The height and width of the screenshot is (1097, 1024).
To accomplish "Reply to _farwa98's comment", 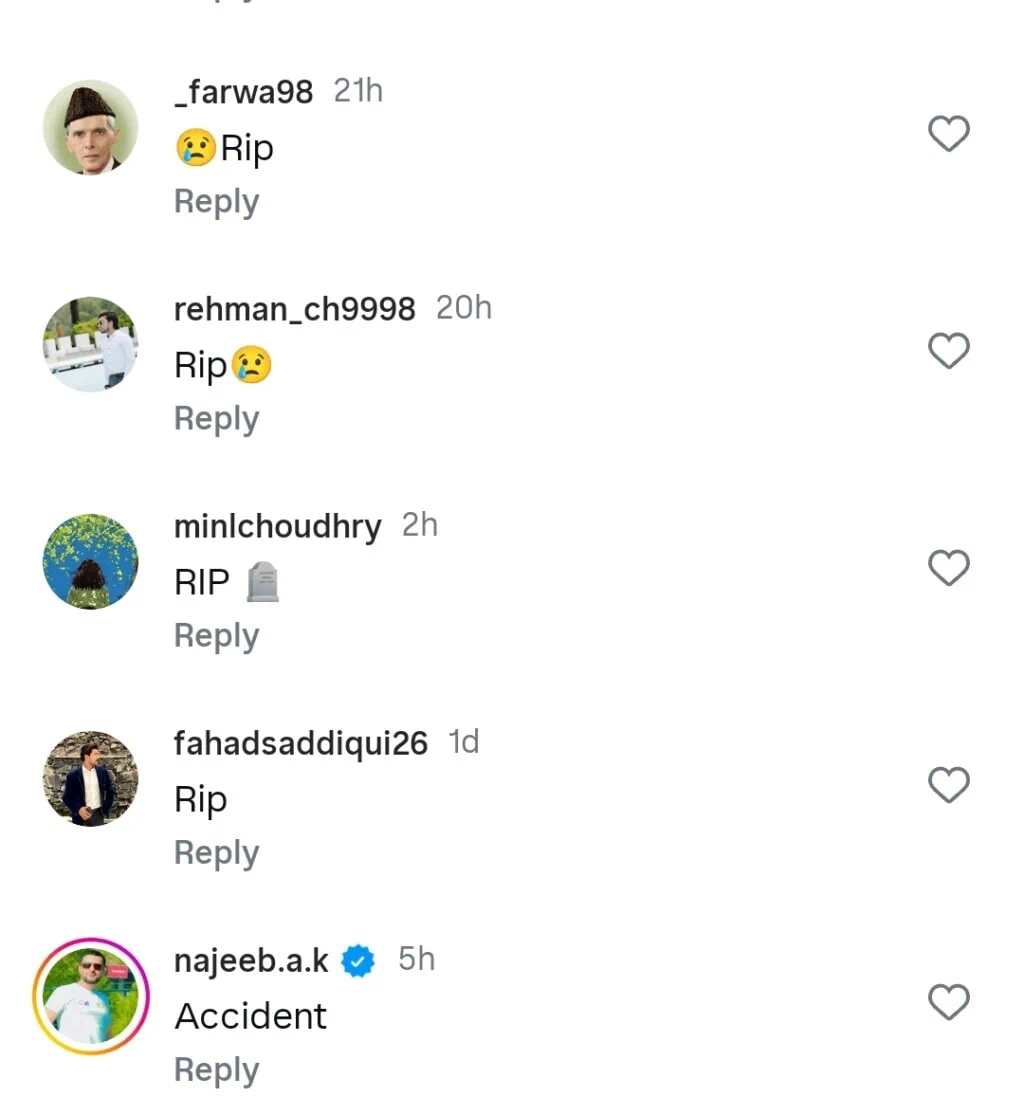I will tap(216, 202).
